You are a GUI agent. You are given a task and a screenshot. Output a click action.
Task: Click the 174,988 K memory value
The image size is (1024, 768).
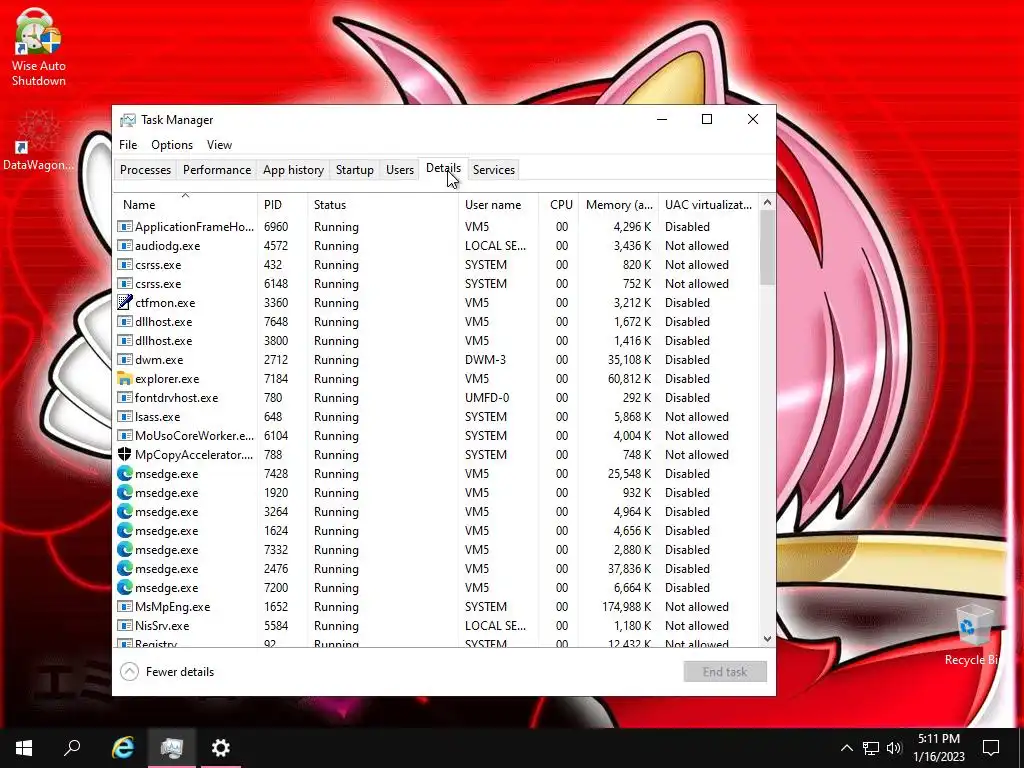coord(626,607)
